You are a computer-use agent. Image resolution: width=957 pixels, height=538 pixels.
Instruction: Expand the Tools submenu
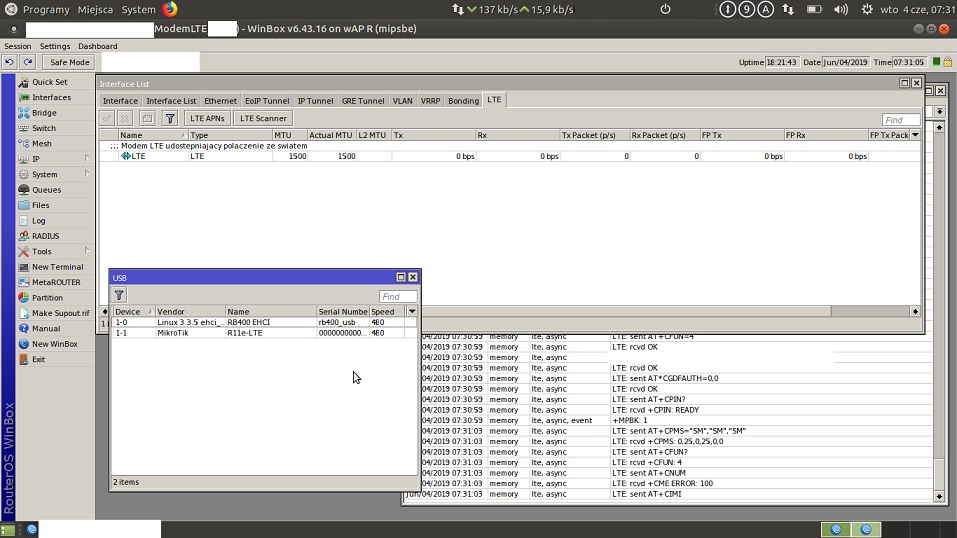point(87,251)
